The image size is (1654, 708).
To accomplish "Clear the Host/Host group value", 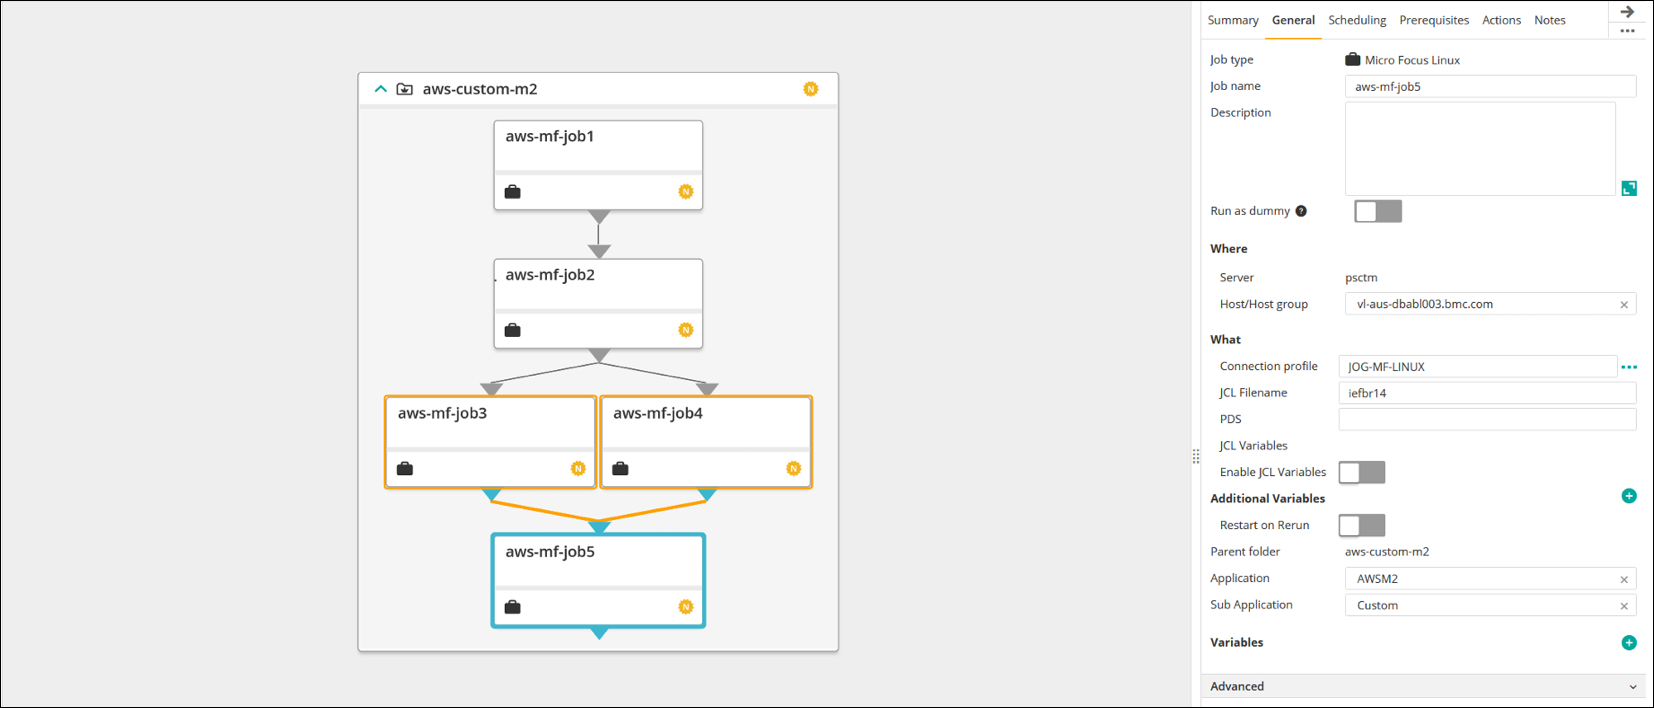I will (1624, 305).
